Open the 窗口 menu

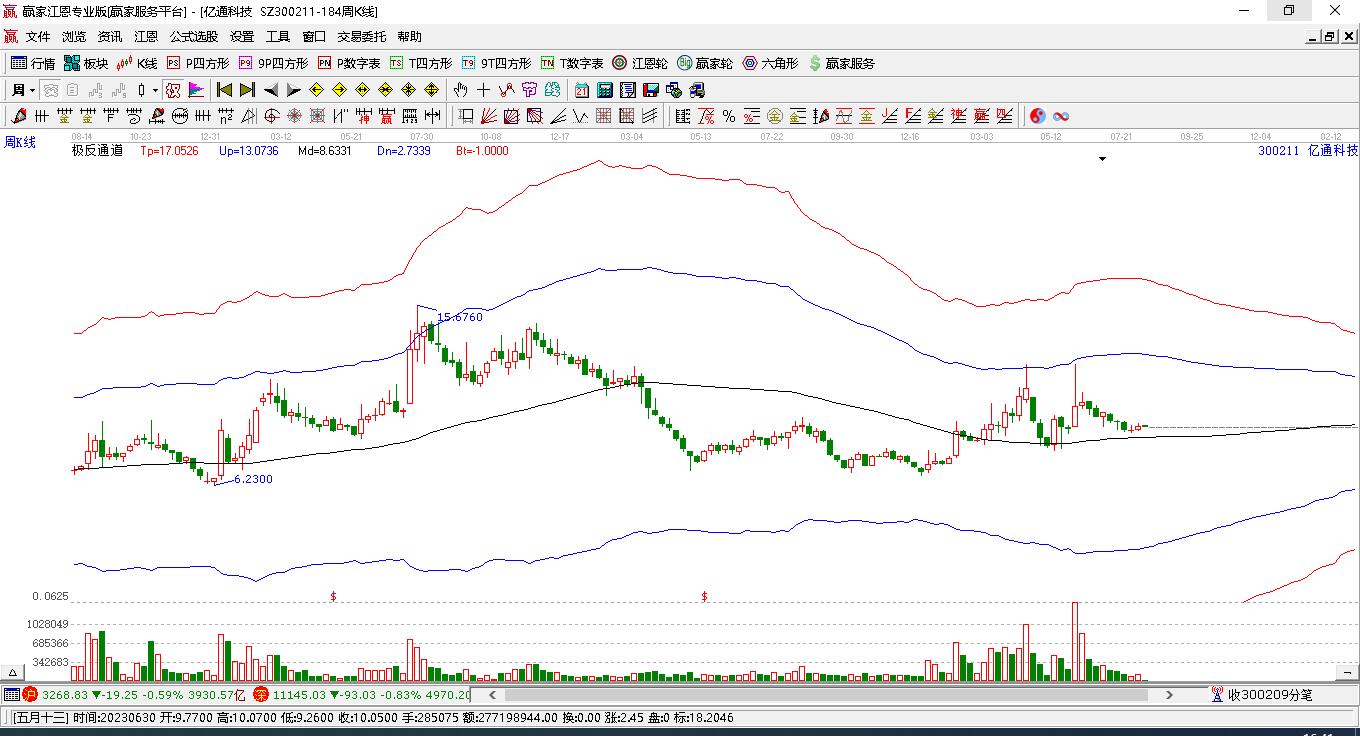314,37
